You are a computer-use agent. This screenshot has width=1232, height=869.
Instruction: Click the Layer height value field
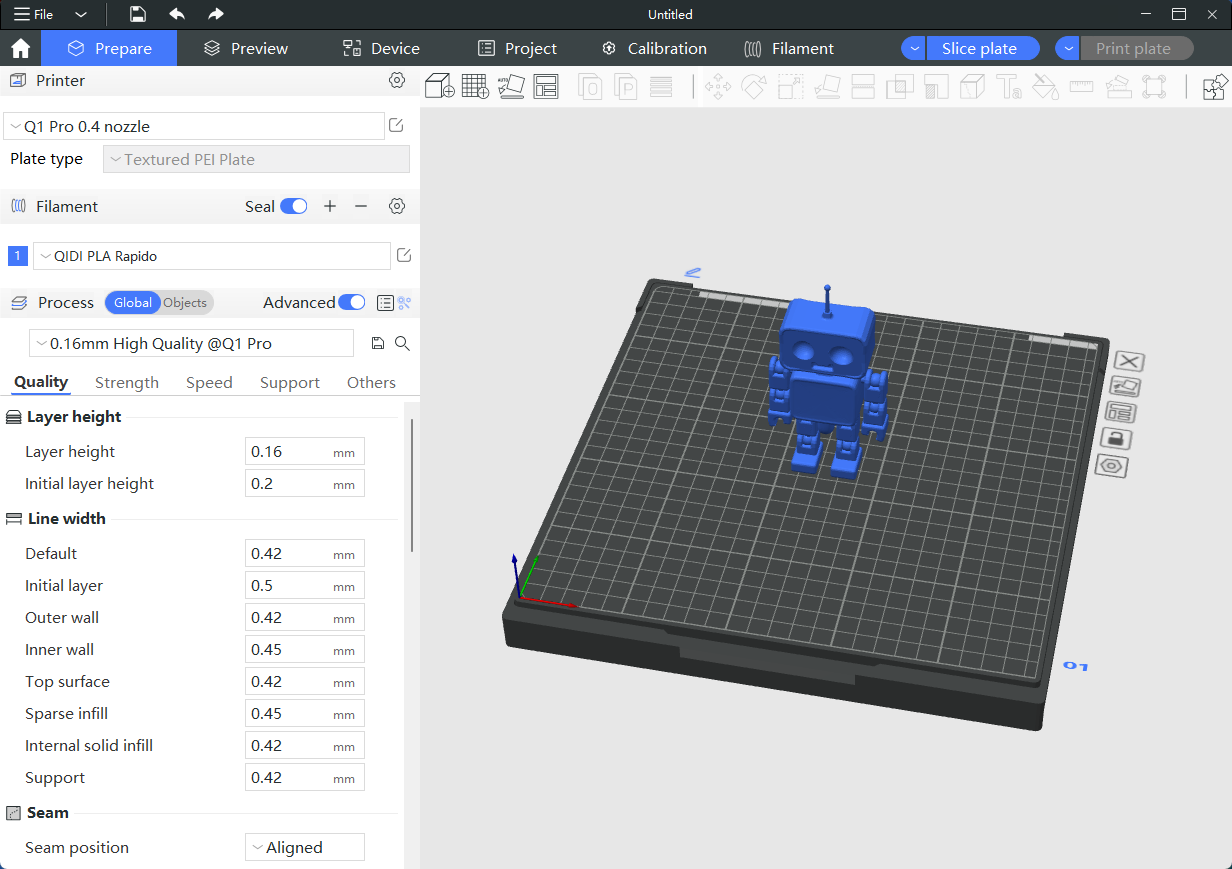pos(305,451)
